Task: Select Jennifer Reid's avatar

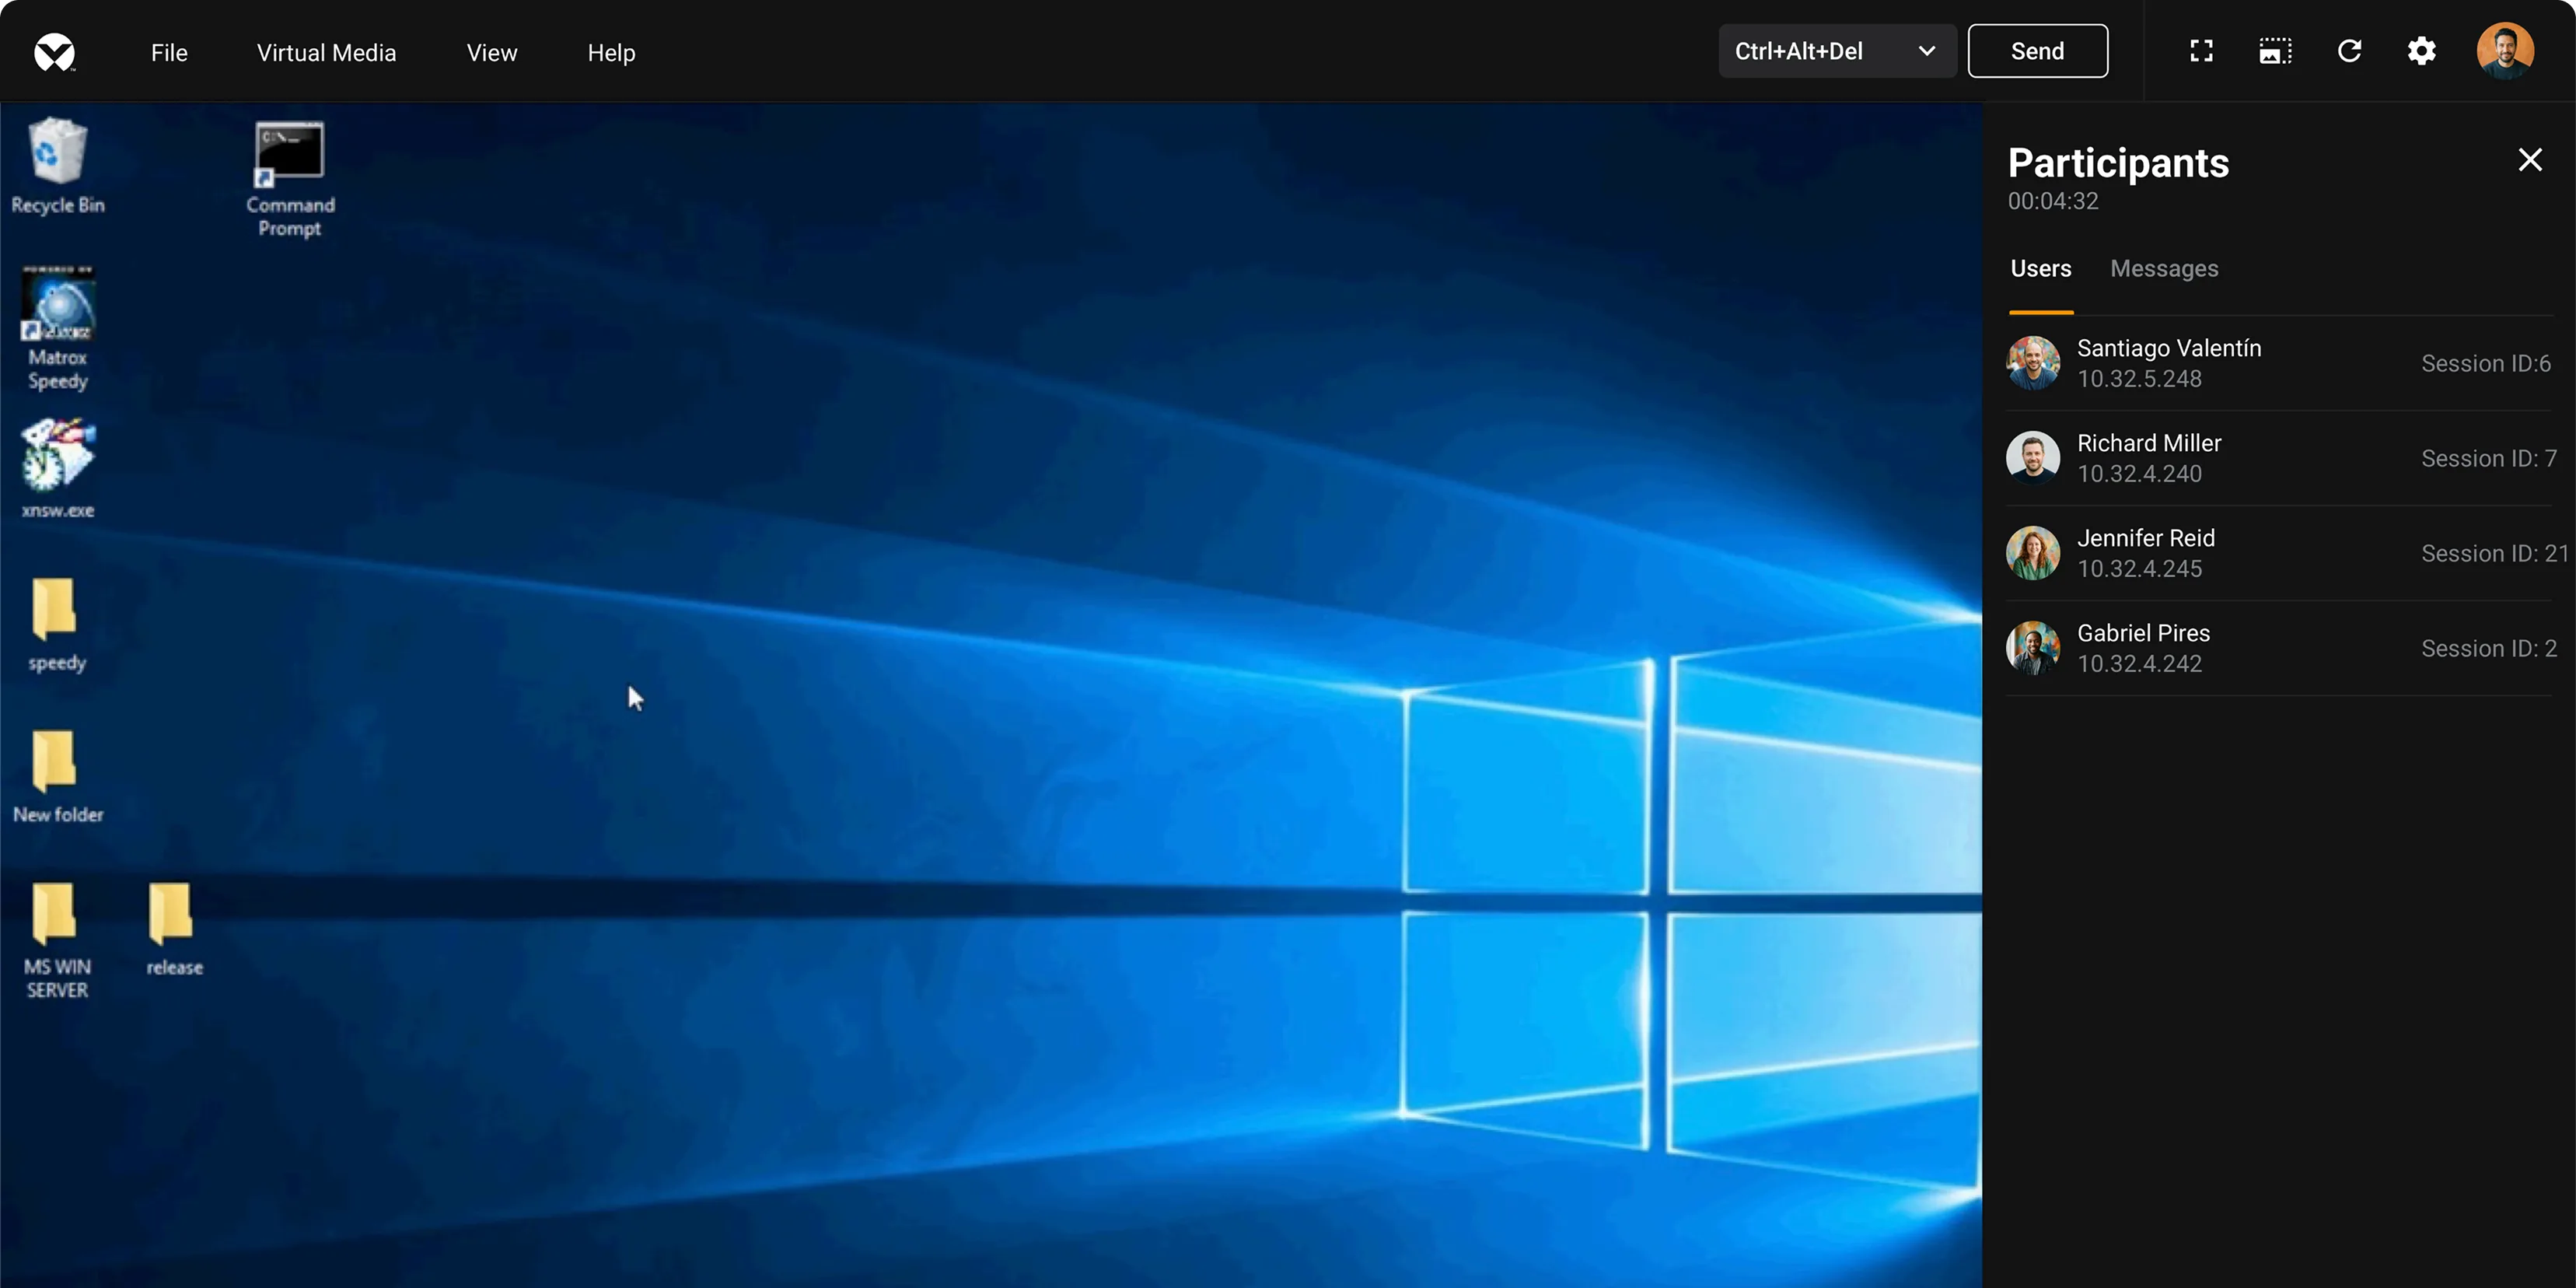Action: tap(2033, 553)
